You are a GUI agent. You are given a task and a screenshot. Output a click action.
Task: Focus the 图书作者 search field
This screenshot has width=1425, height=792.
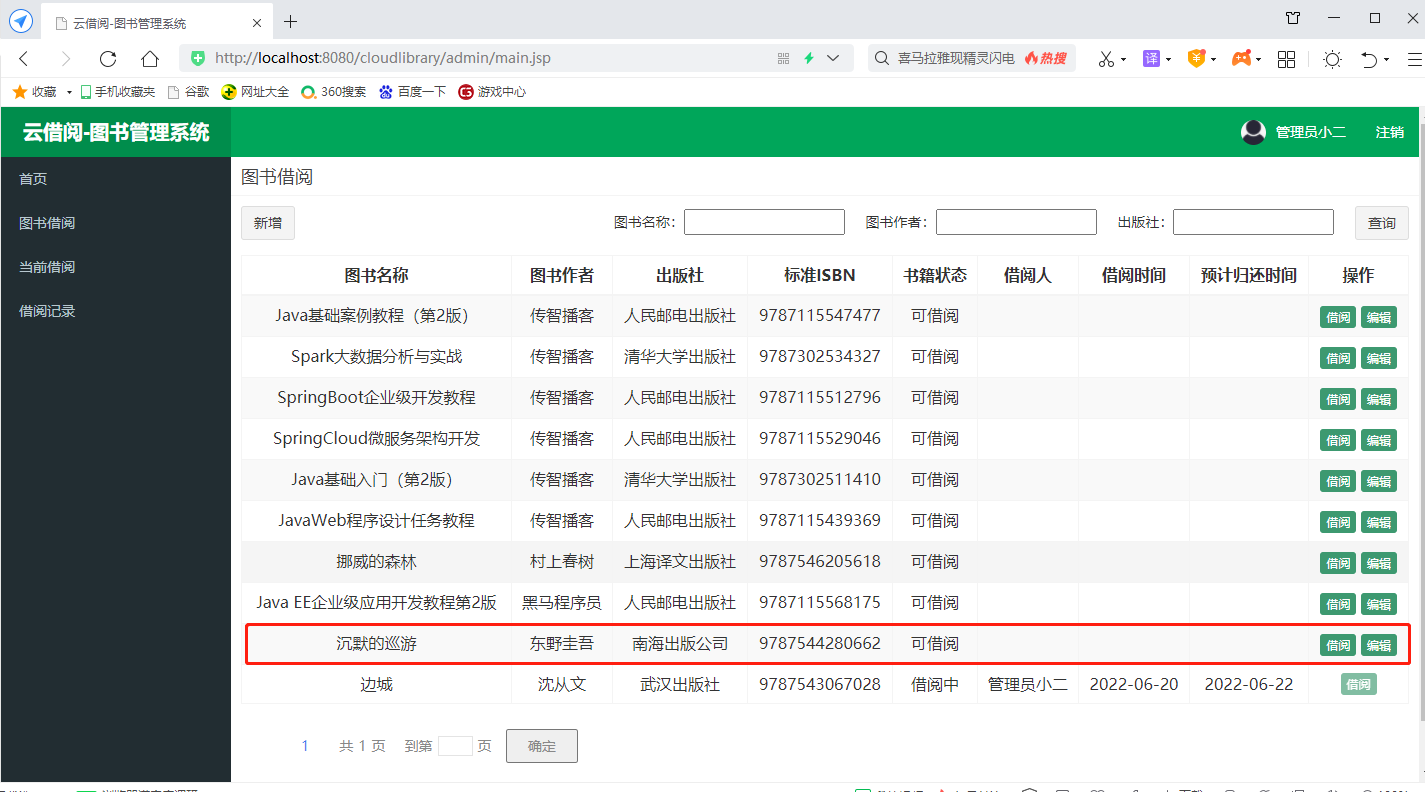click(x=1016, y=222)
